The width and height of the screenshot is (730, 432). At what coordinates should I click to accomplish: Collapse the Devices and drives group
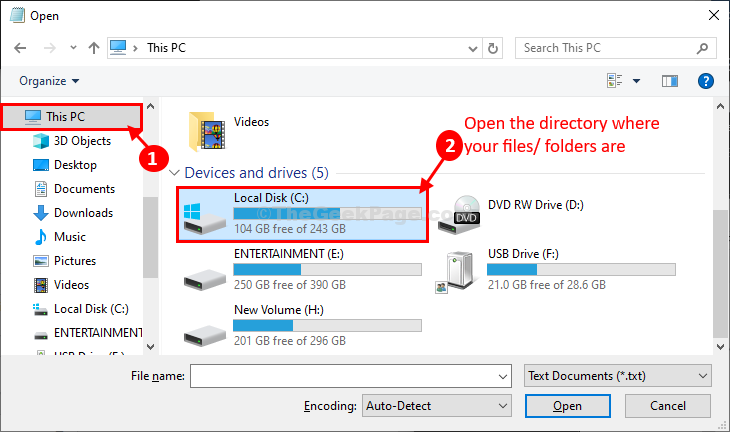point(174,173)
